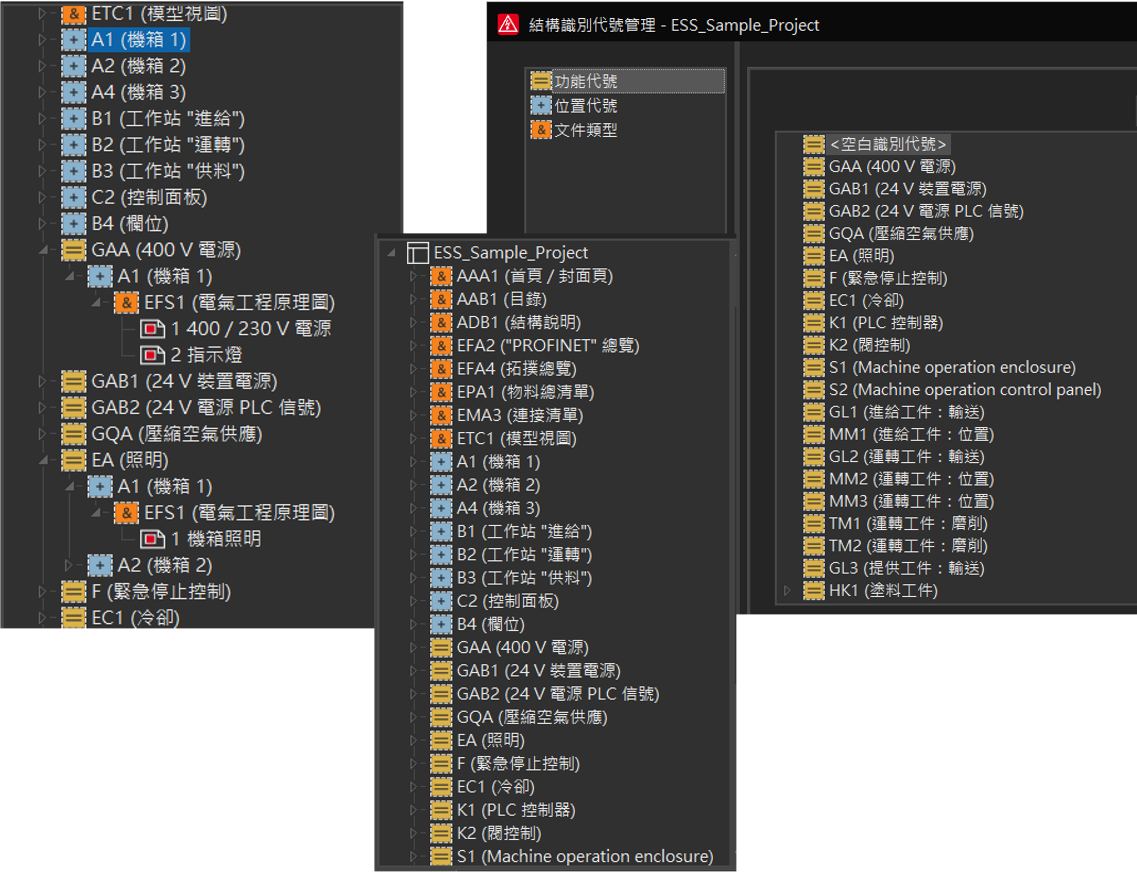Screen dimensions: 1137x872
Task: Click the yellow icon beside 功能代號
Action: click(x=540, y=81)
